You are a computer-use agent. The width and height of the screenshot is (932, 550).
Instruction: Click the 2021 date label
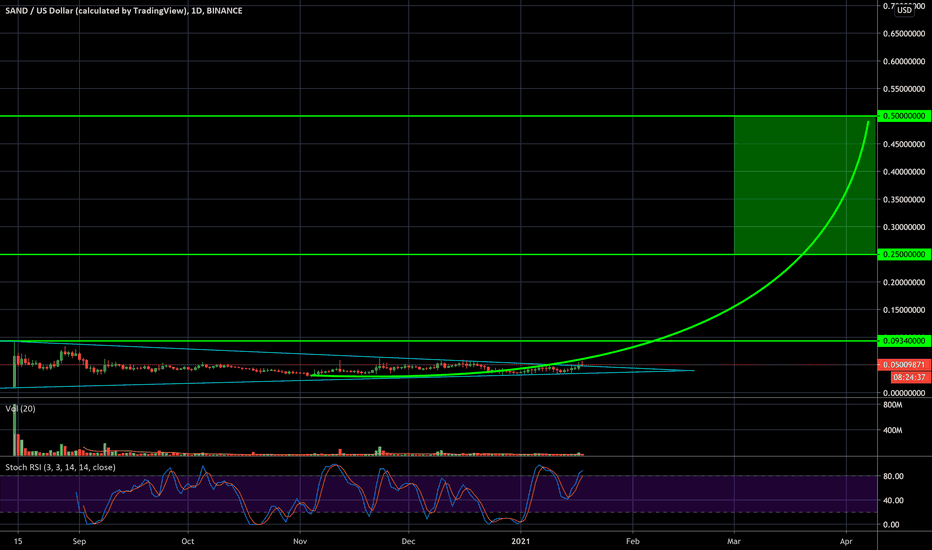[x=521, y=541]
